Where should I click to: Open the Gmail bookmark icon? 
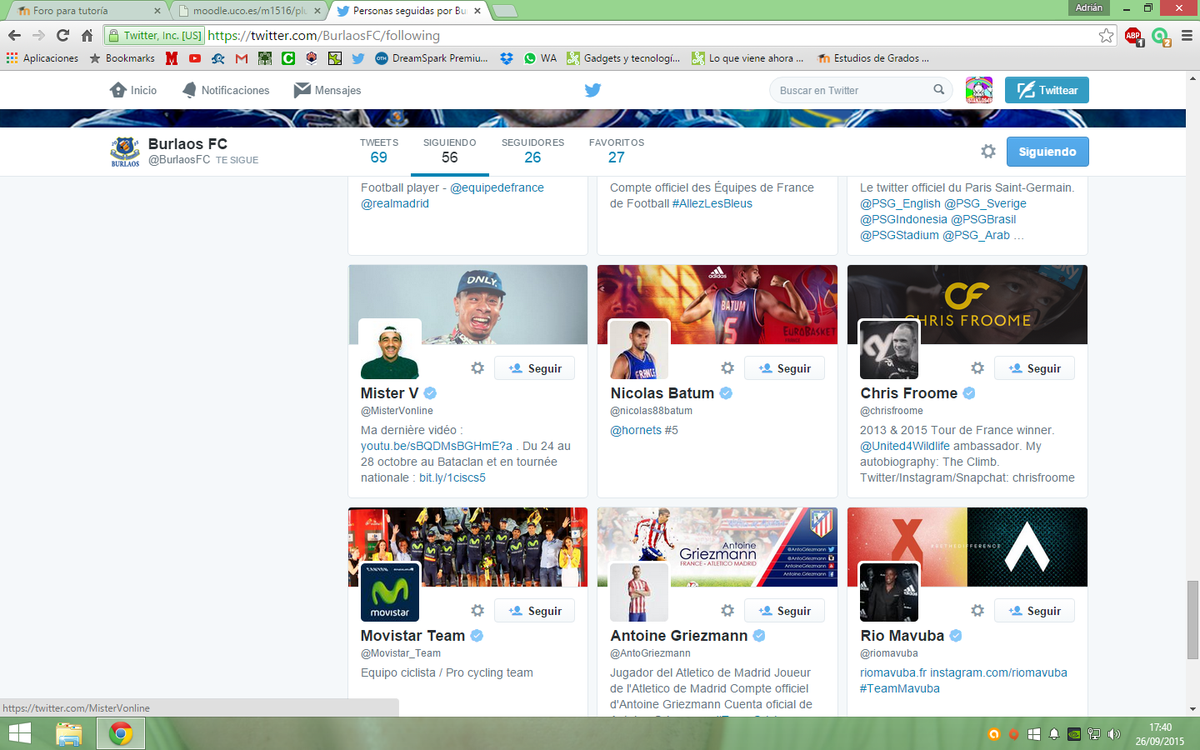(241, 58)
